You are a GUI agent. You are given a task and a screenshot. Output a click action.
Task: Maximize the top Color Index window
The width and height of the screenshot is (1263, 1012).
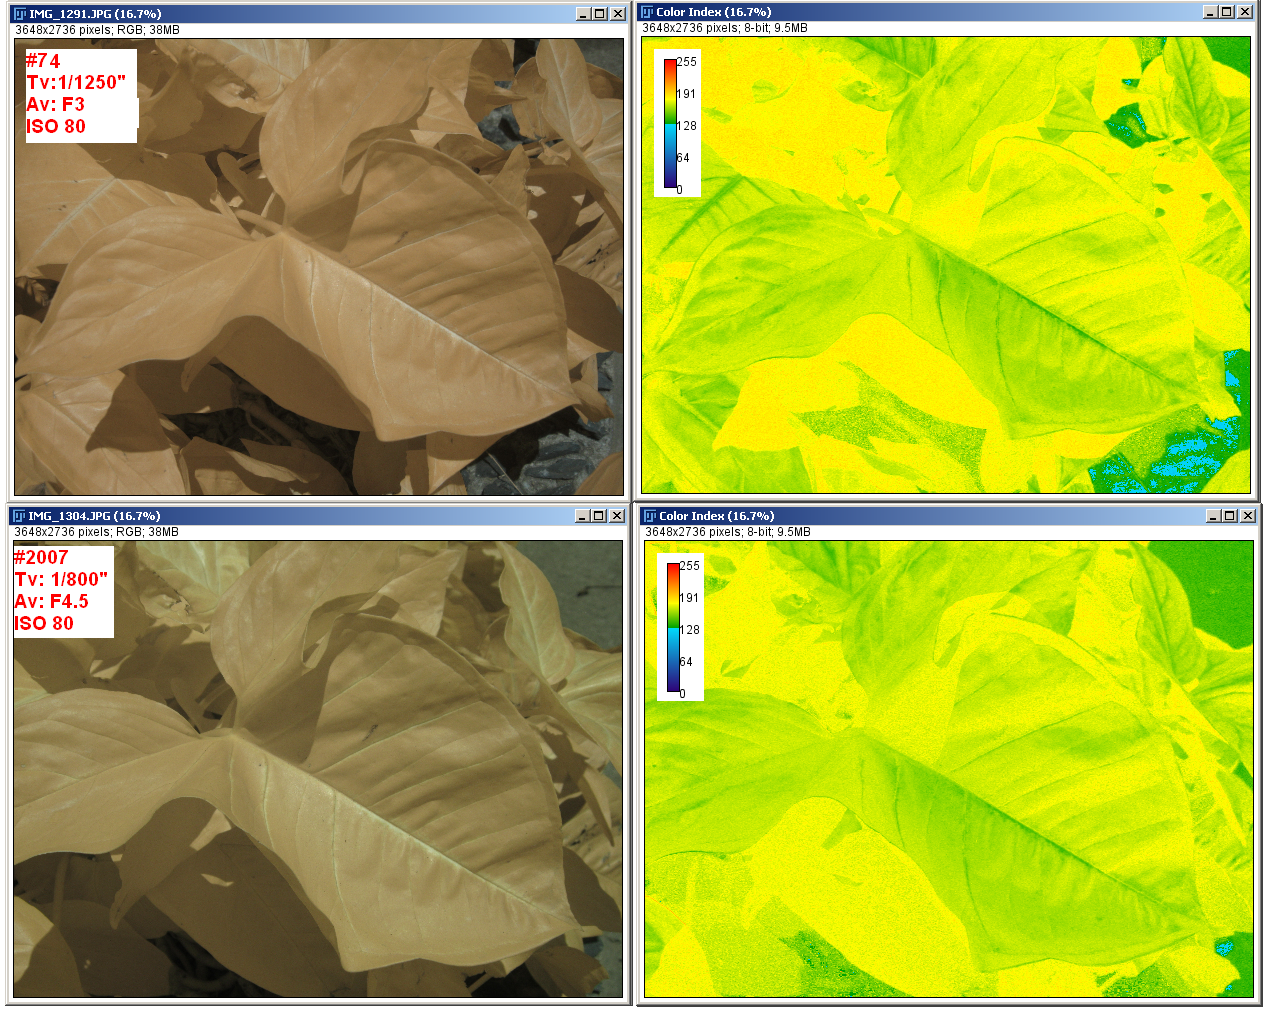1227,12
